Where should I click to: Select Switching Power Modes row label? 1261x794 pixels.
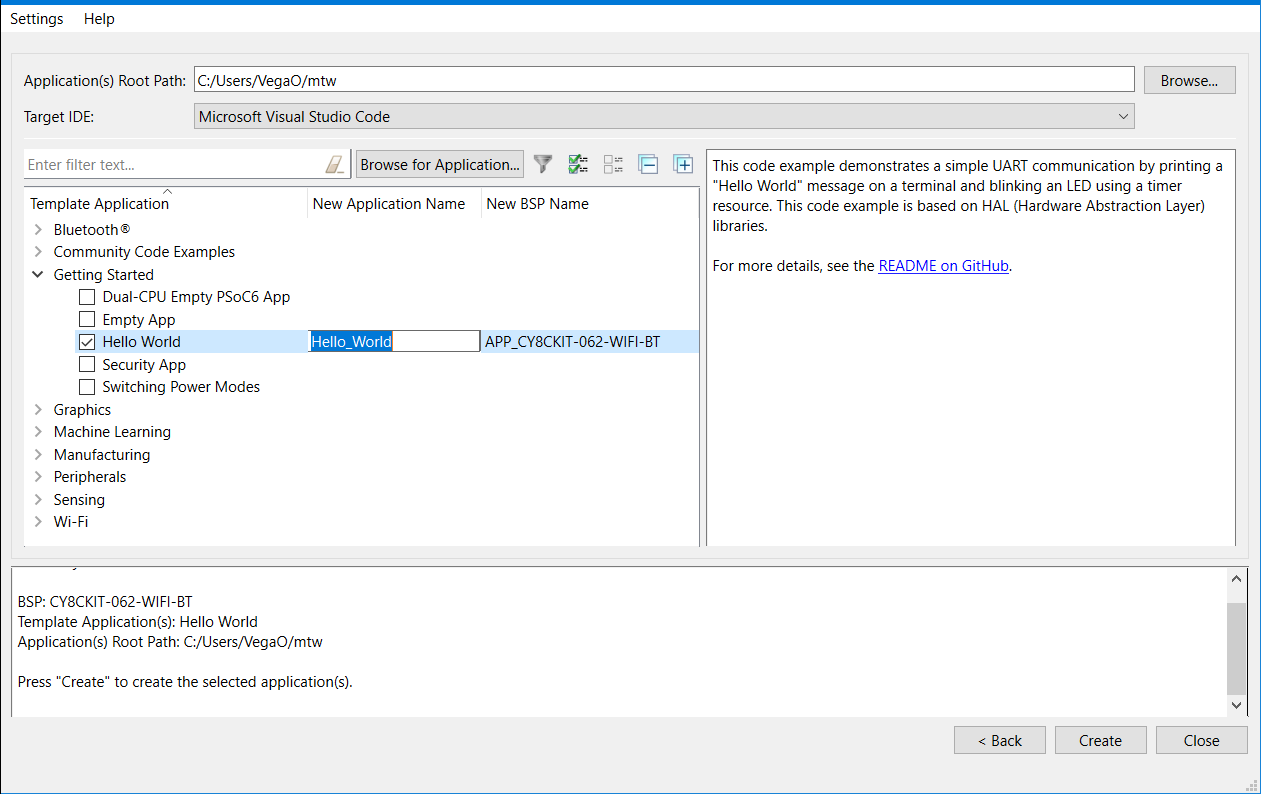click(181, 387)
